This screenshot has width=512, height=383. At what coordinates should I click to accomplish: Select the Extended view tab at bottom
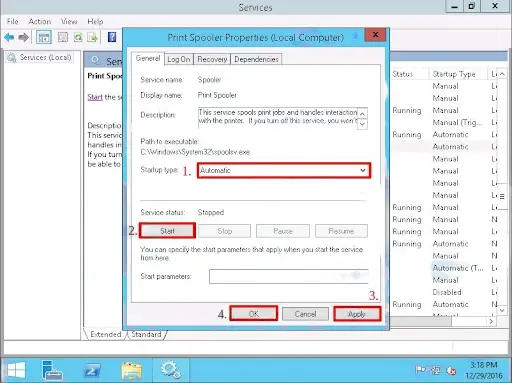[x=106, y=334]
